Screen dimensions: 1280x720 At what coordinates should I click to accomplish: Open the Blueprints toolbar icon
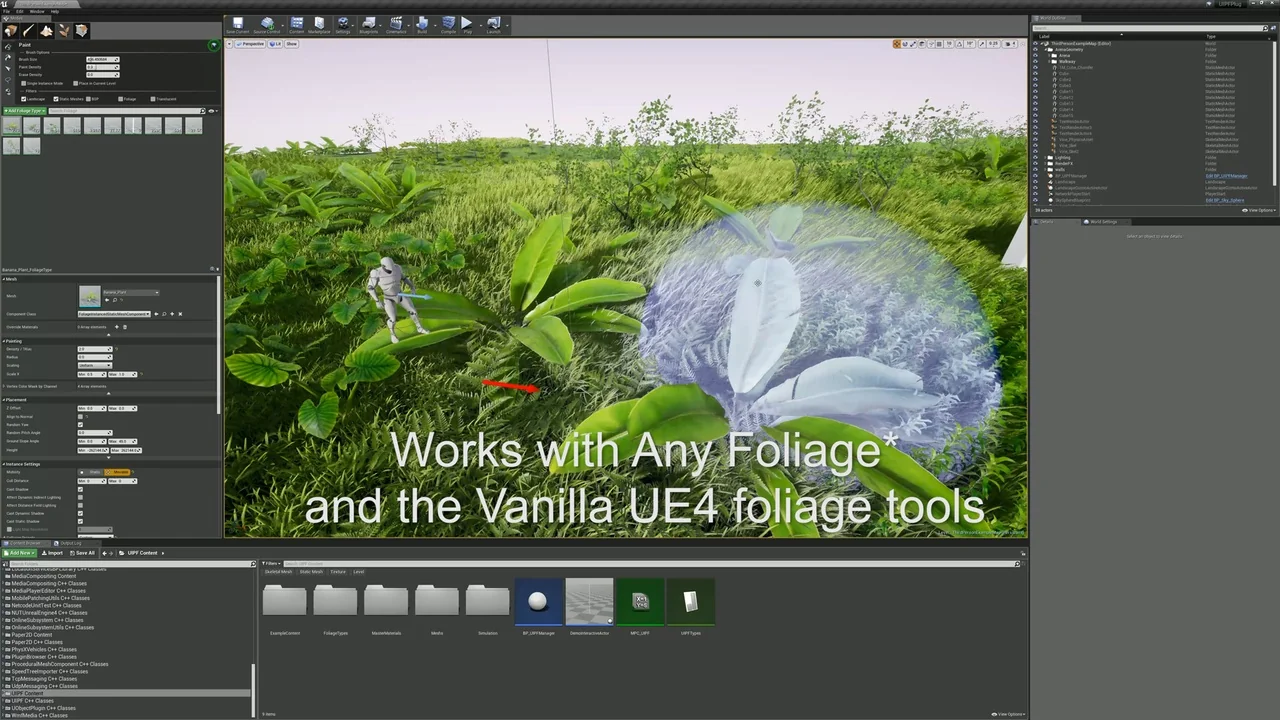(x=369, y=24)
